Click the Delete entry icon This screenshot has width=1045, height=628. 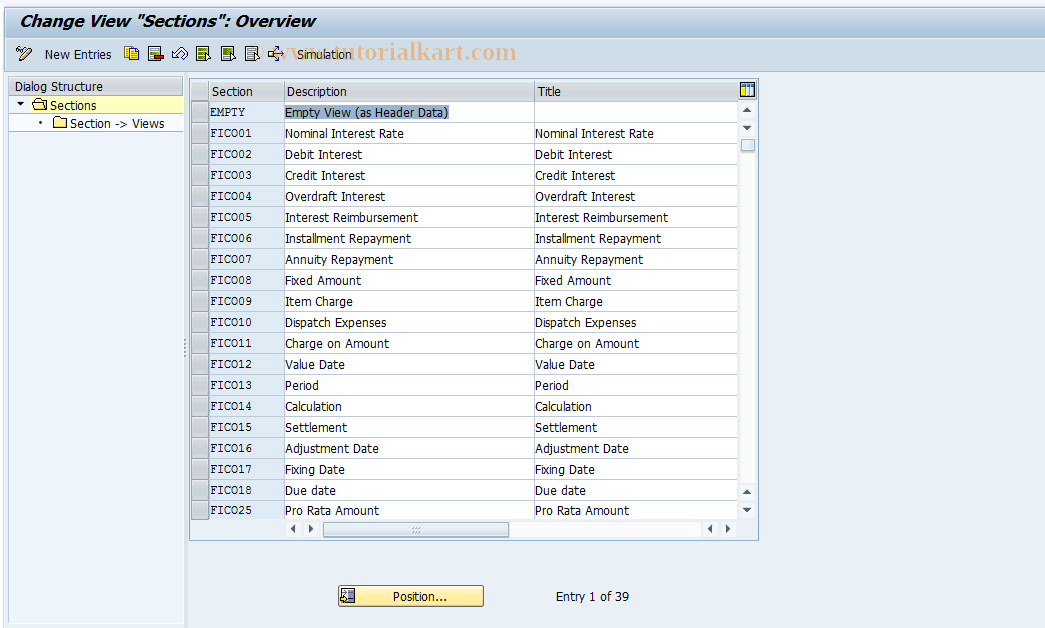(156, 54)
